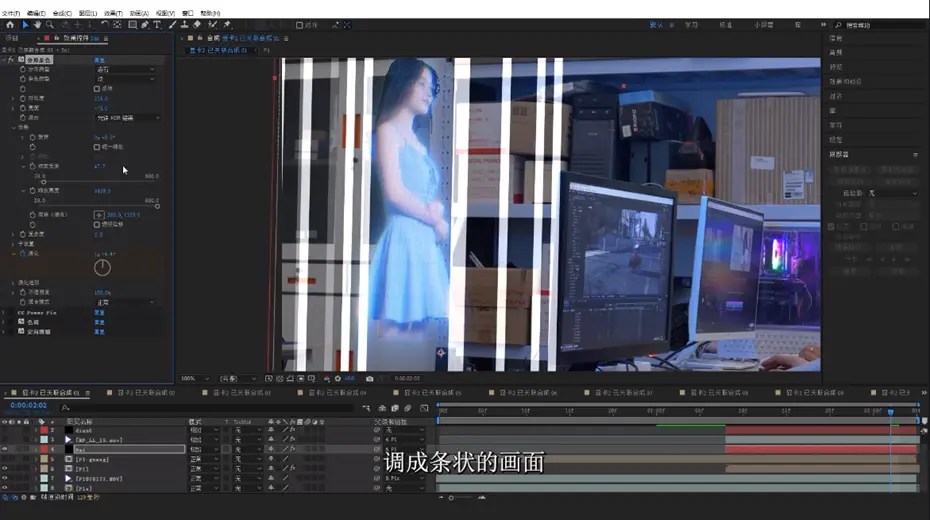Viewport: 930px width, 520px height.
Task: Expand the 跟踪器 panel header
Action: click(x=839, y=154)
